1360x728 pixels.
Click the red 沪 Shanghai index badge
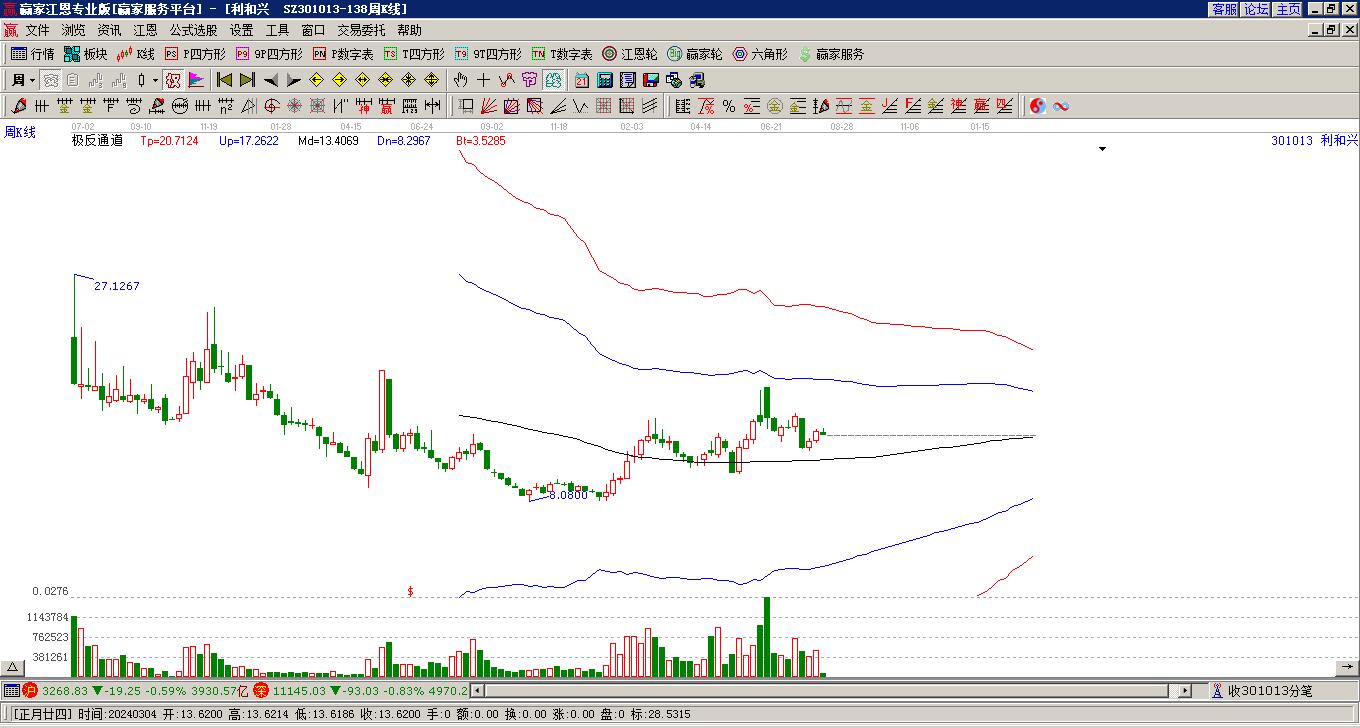[x=30, y=690]
